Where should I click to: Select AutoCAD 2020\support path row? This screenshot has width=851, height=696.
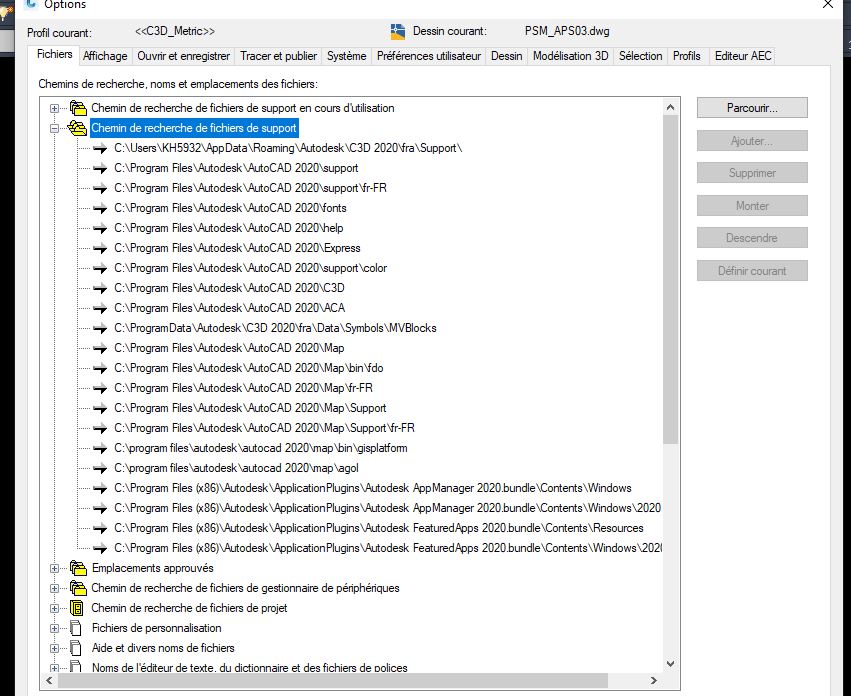(236, 168)
